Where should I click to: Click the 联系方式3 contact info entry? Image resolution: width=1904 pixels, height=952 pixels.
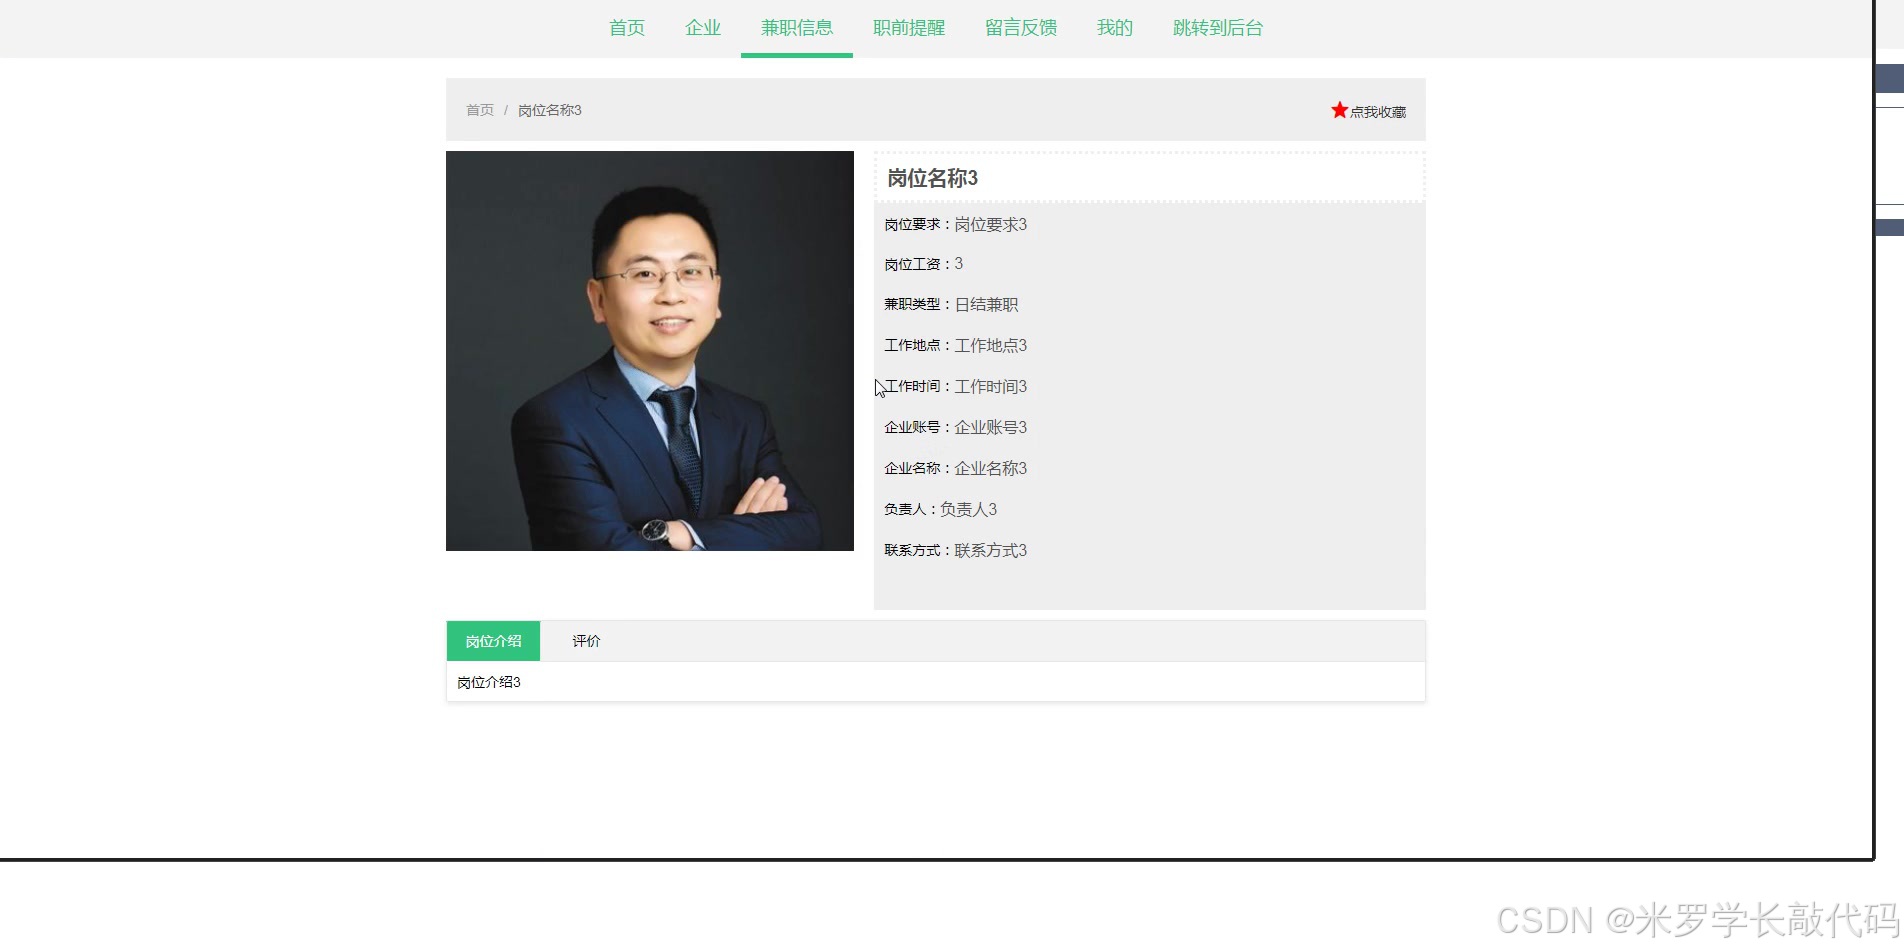click(988, 549)
